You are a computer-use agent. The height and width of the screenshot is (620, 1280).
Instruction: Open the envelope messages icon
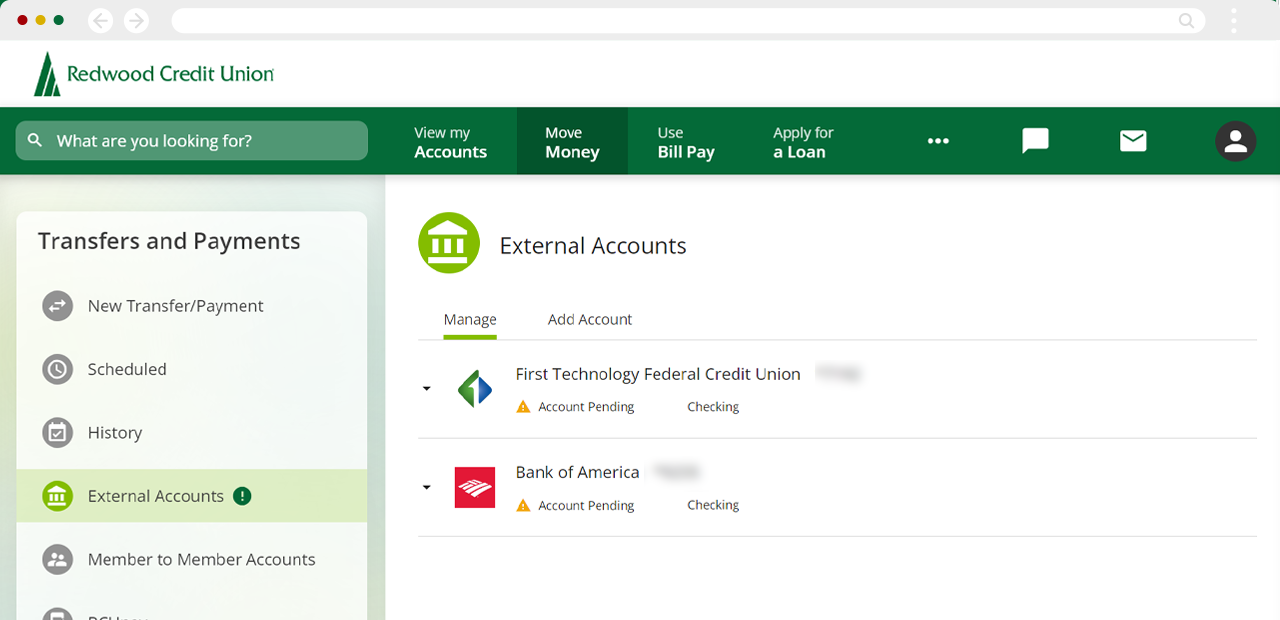point(1133,141)
